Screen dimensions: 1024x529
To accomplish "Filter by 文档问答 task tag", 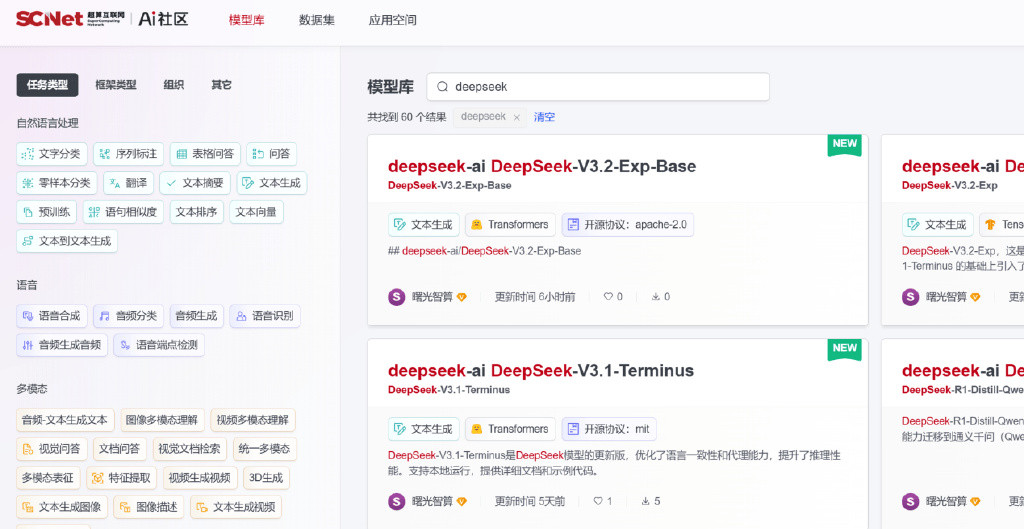I will (120, 449).
